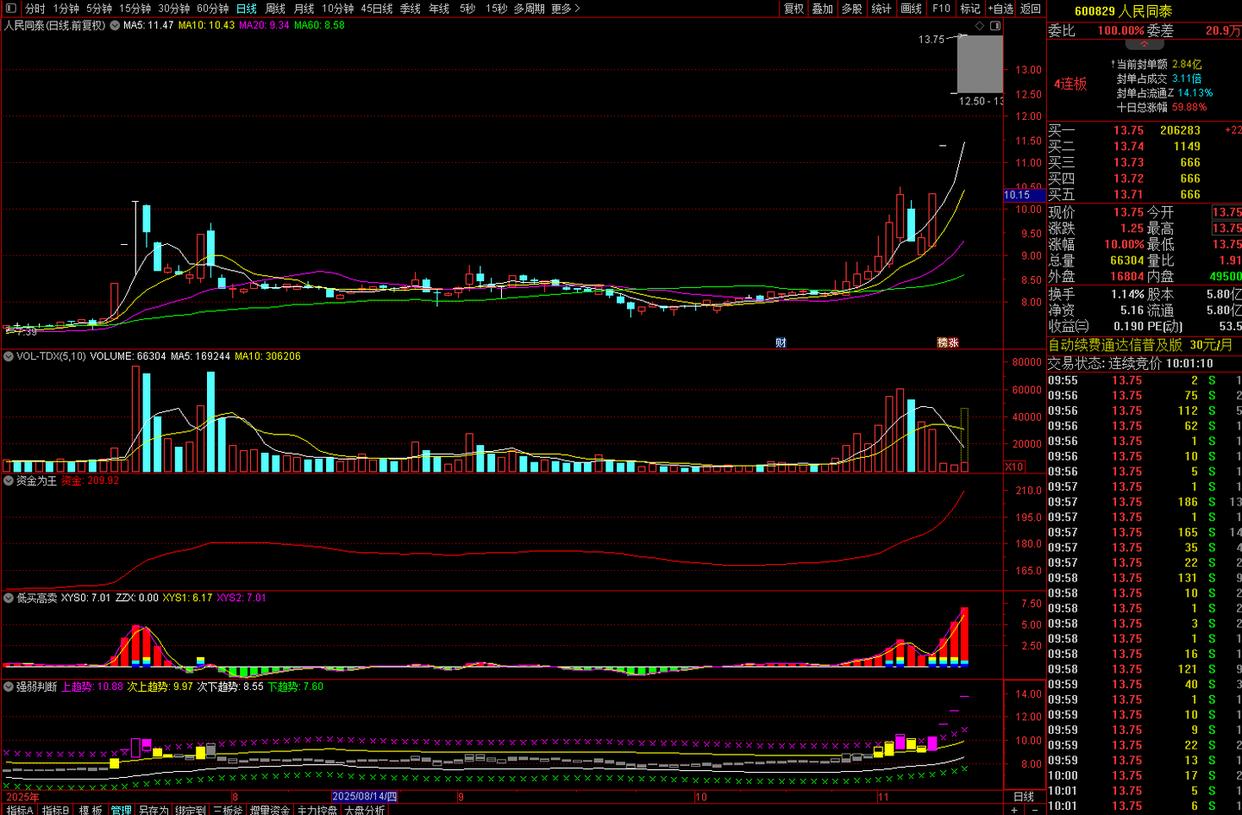Open the 多周期 multi-period view
1242x815 pixels.
(x=529, y=8)
